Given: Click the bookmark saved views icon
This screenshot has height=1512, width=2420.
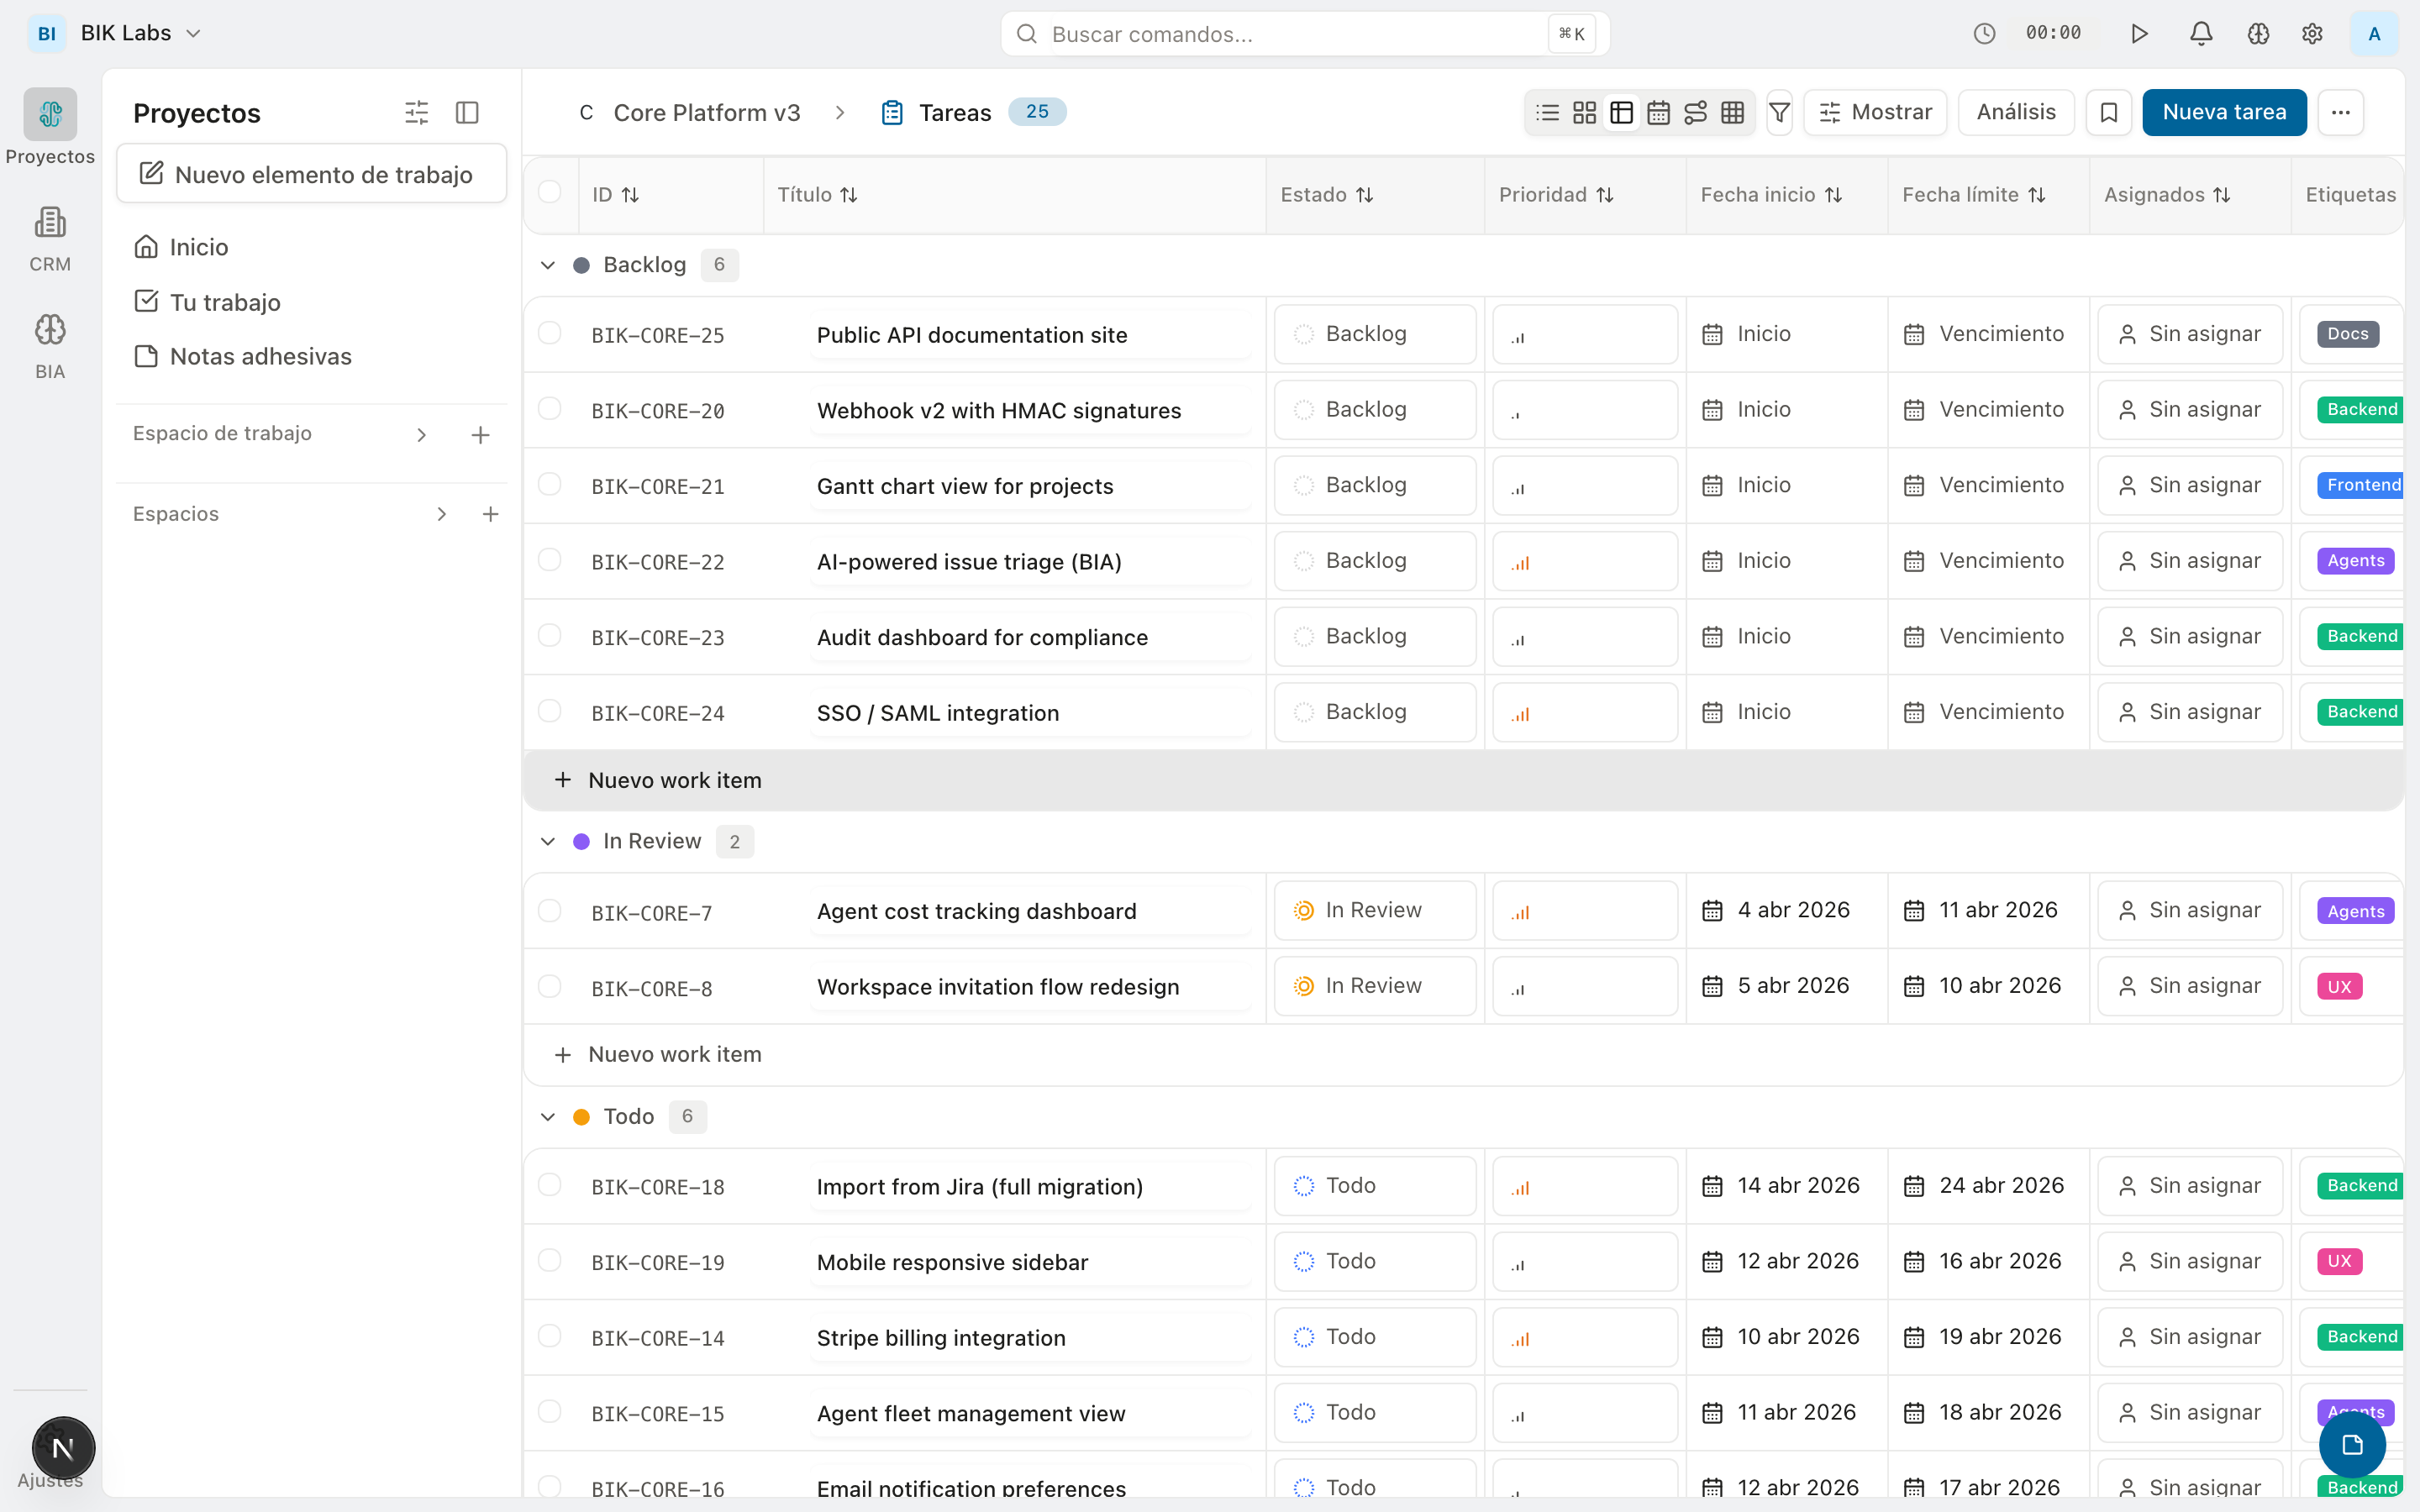Looking at the screenshot, I should pyautogui.click(x=2109, y=112).
